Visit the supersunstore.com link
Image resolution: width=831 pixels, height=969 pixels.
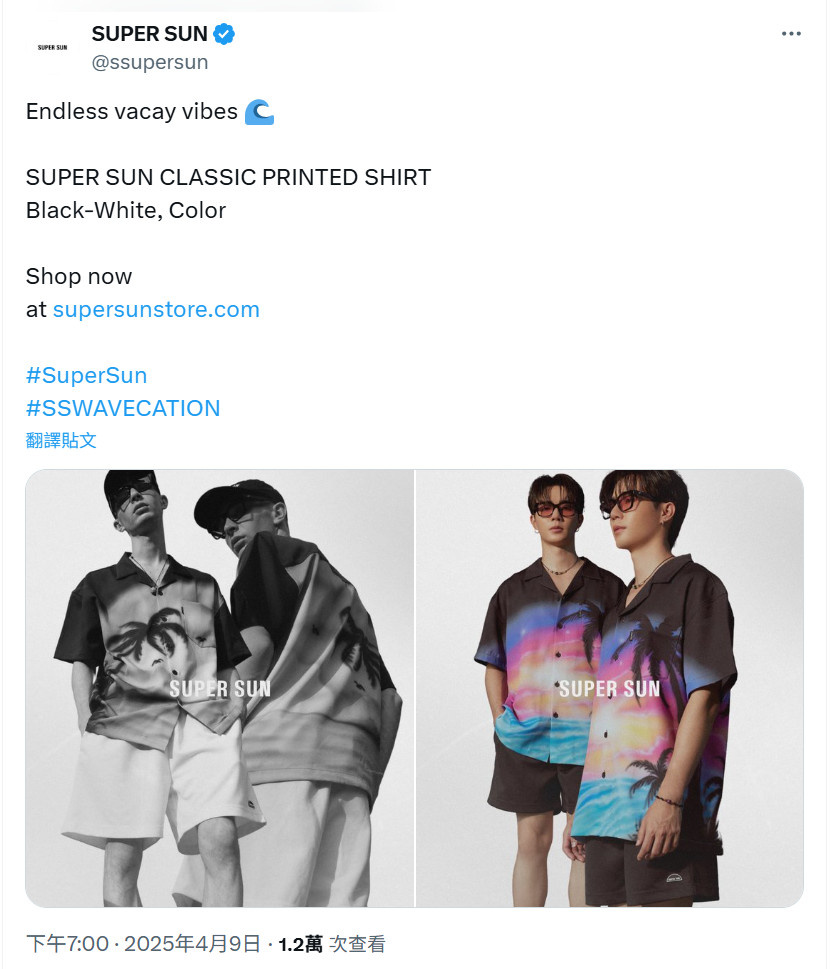click(156, 309)
